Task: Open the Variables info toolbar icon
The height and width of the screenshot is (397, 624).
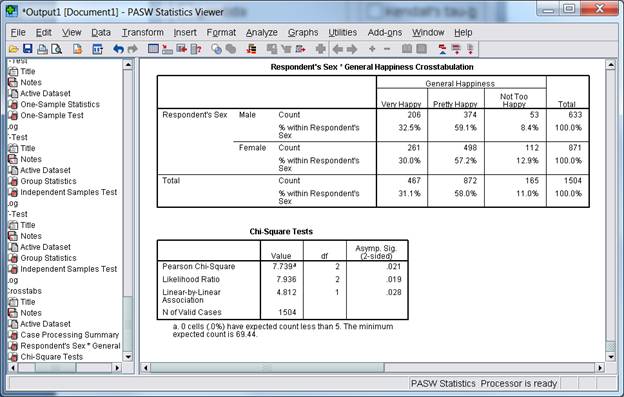Action: point(196,49)
